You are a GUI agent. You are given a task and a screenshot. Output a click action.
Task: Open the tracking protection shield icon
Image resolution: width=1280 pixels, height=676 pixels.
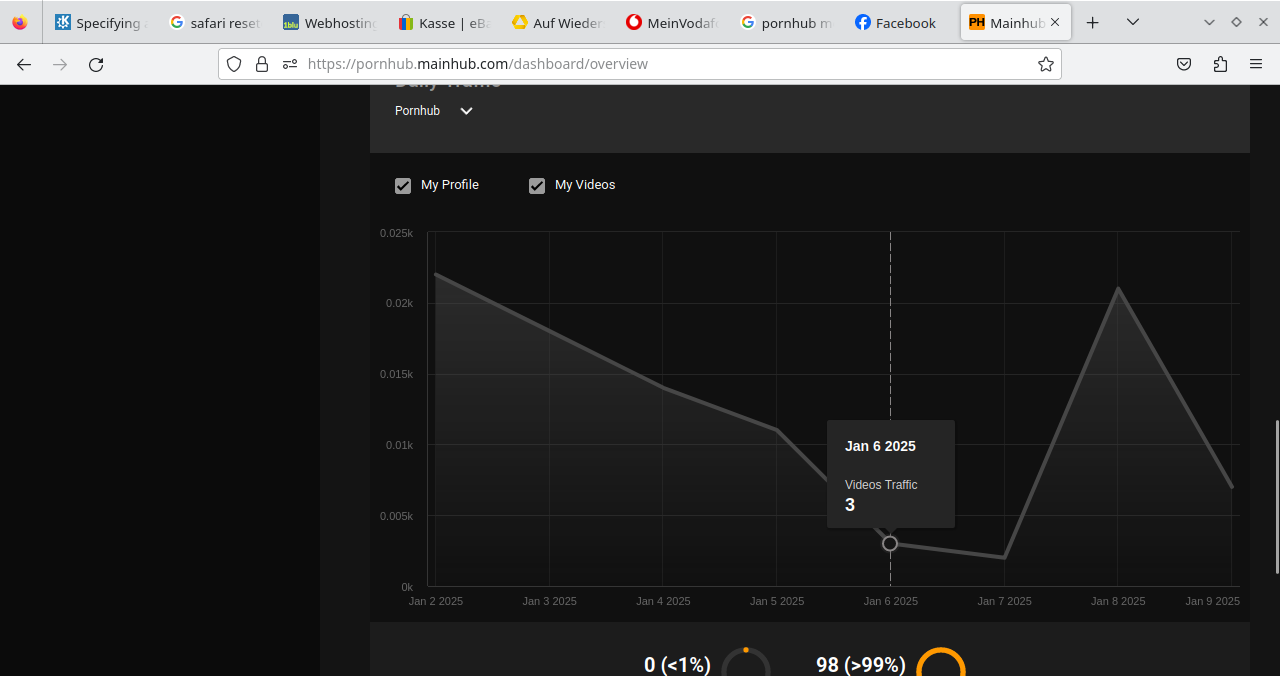click(234, 64)
